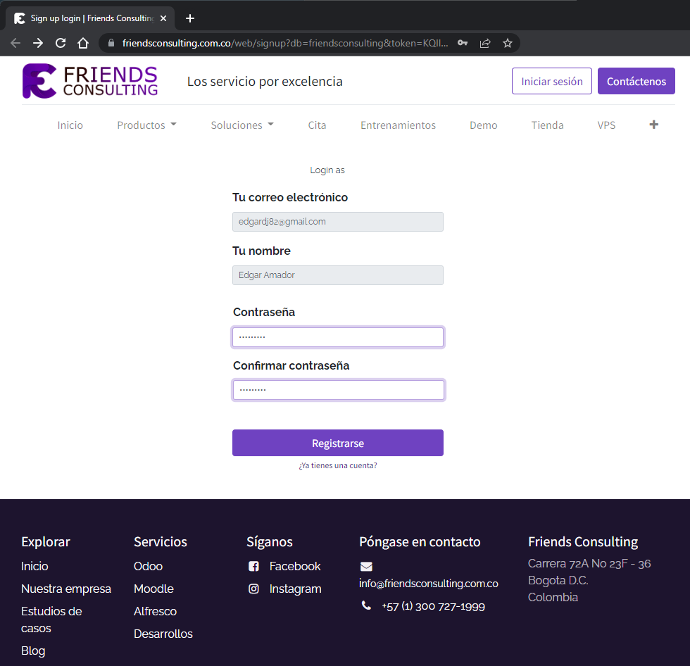
Task: Click the saved password key icon
Action: [462, 43]
